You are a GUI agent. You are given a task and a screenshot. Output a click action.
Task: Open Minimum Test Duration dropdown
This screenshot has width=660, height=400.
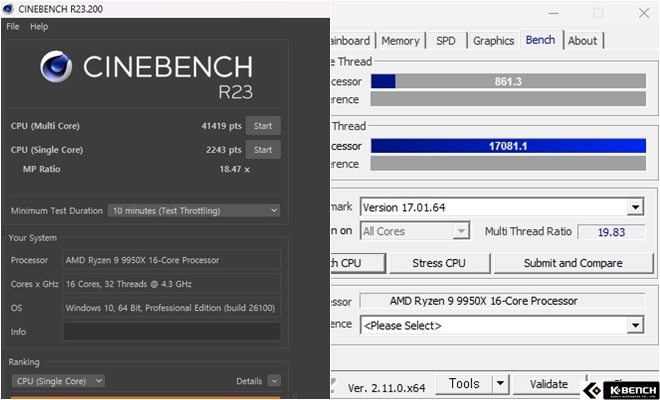click(194, 211)
